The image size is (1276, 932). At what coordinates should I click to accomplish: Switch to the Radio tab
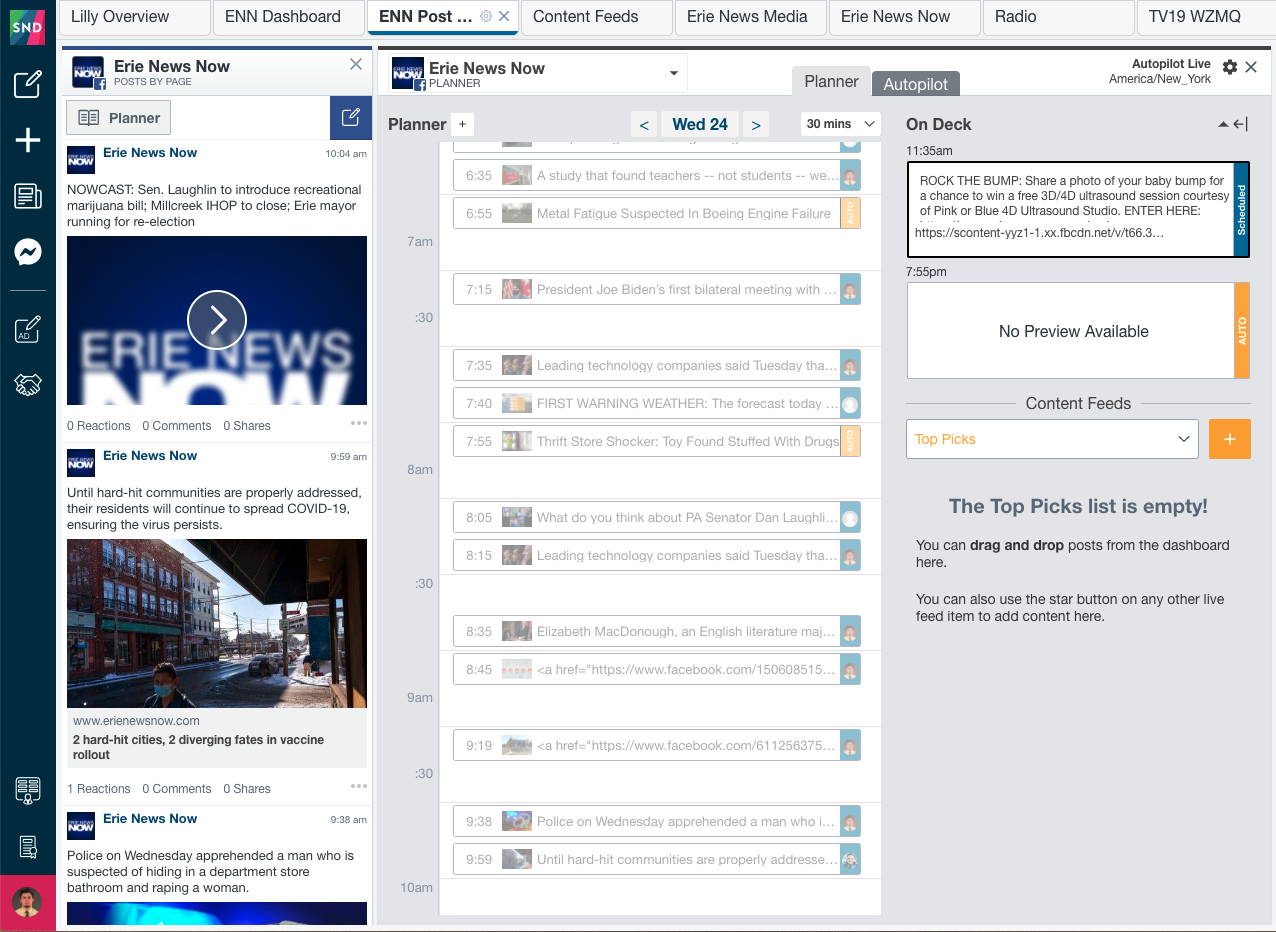pos(1058,16)
